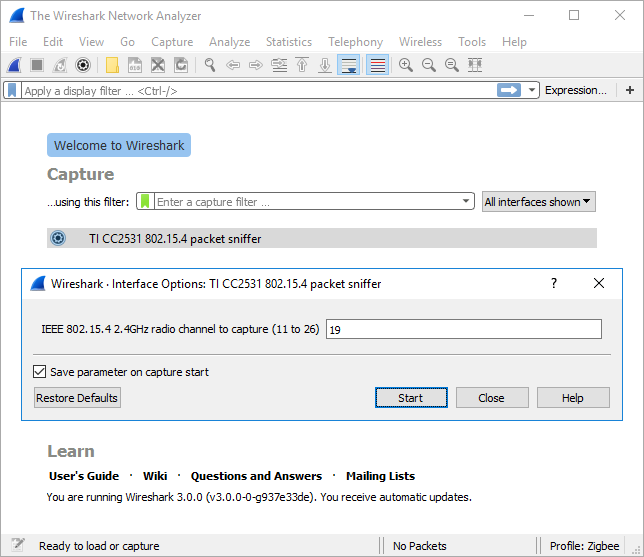Image resolution: width=644 pixels, height=557 pixels.
Task: Apply display filter with blue arrow button
Action: 509,90
